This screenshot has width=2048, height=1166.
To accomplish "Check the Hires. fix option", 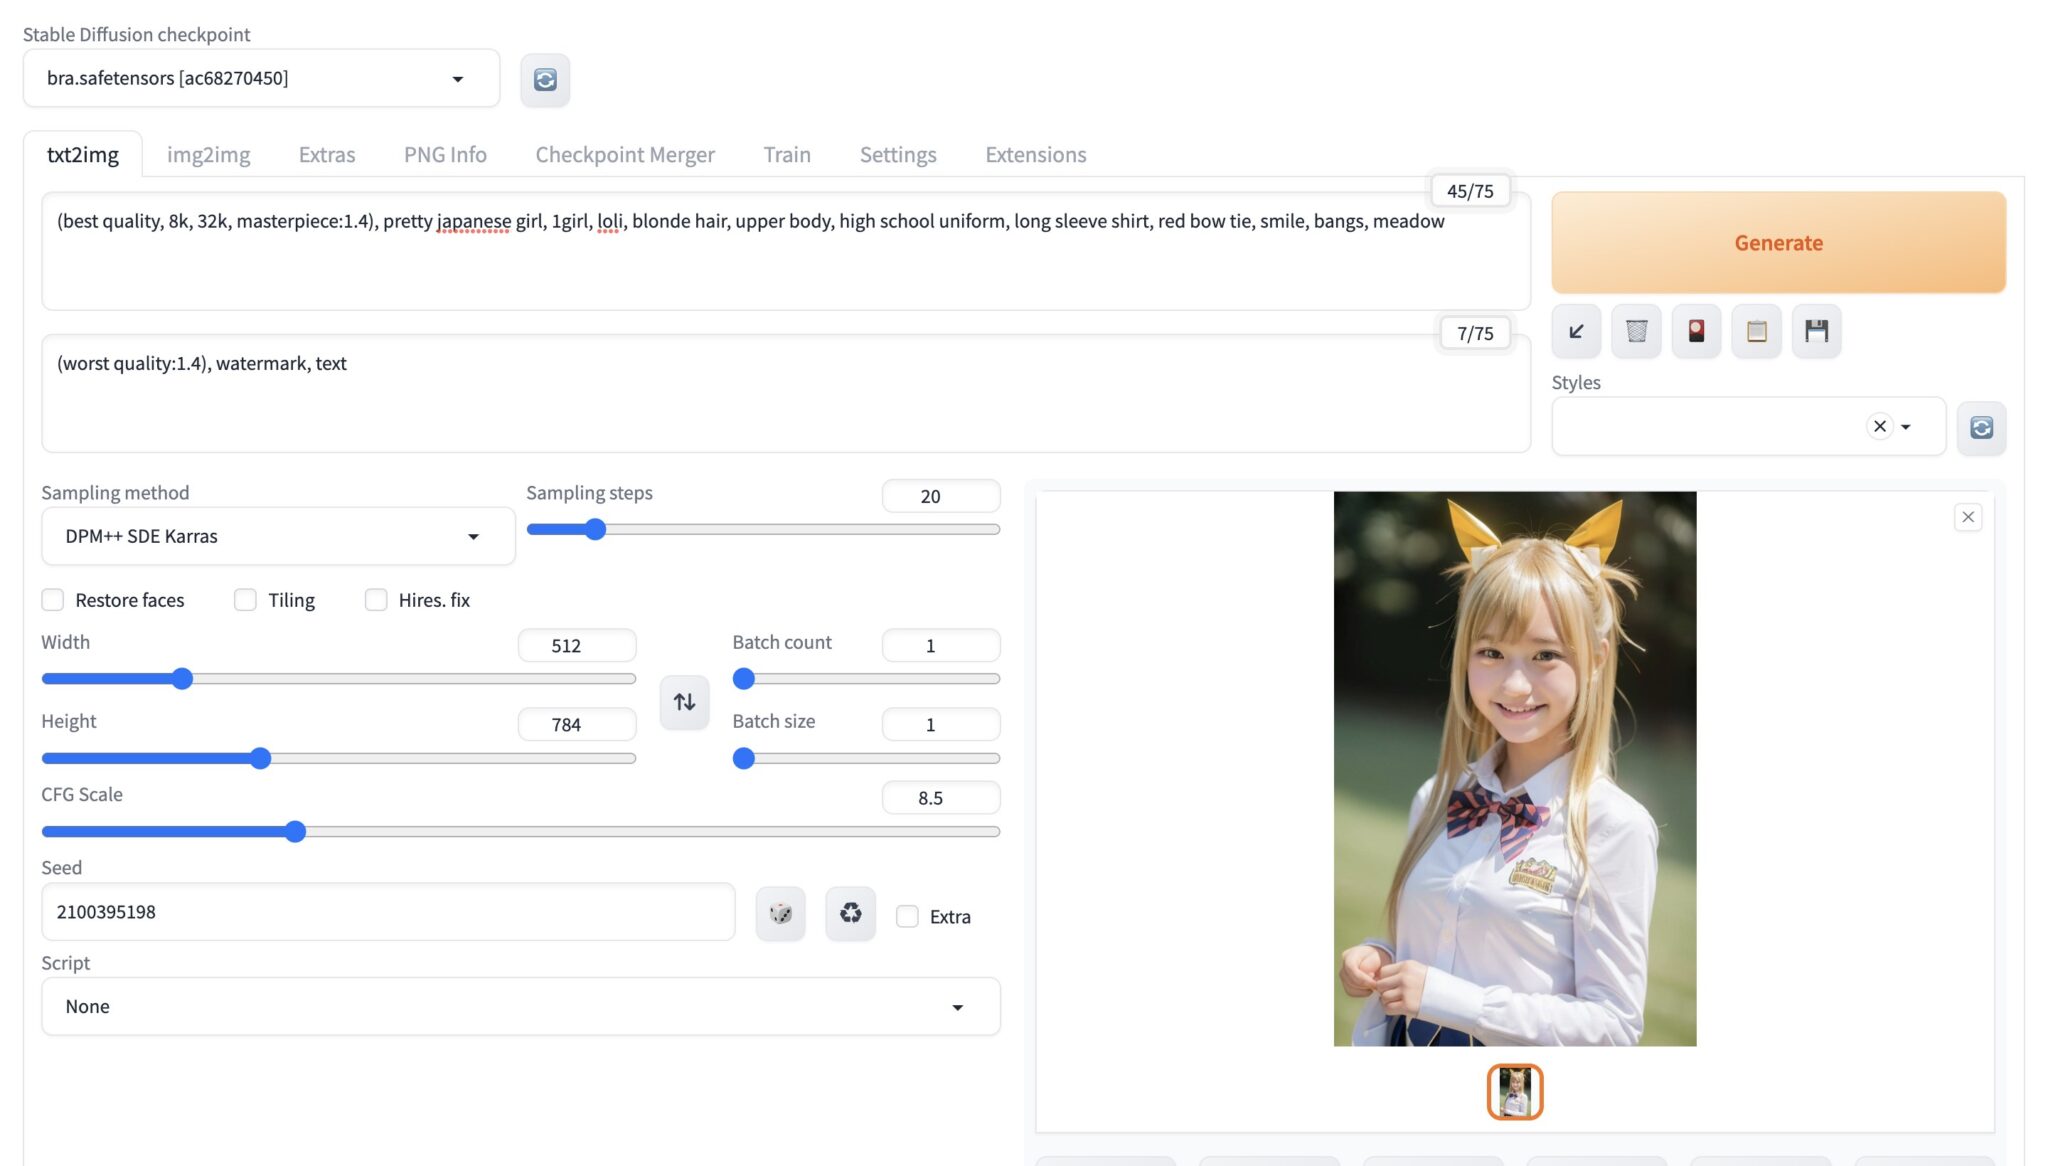I will coord(376,599).
